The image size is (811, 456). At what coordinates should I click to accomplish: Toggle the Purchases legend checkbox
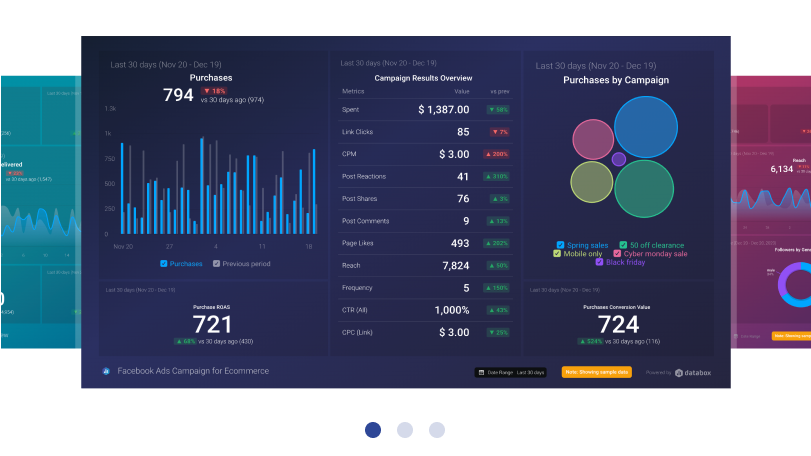click(x=164, y=264)
